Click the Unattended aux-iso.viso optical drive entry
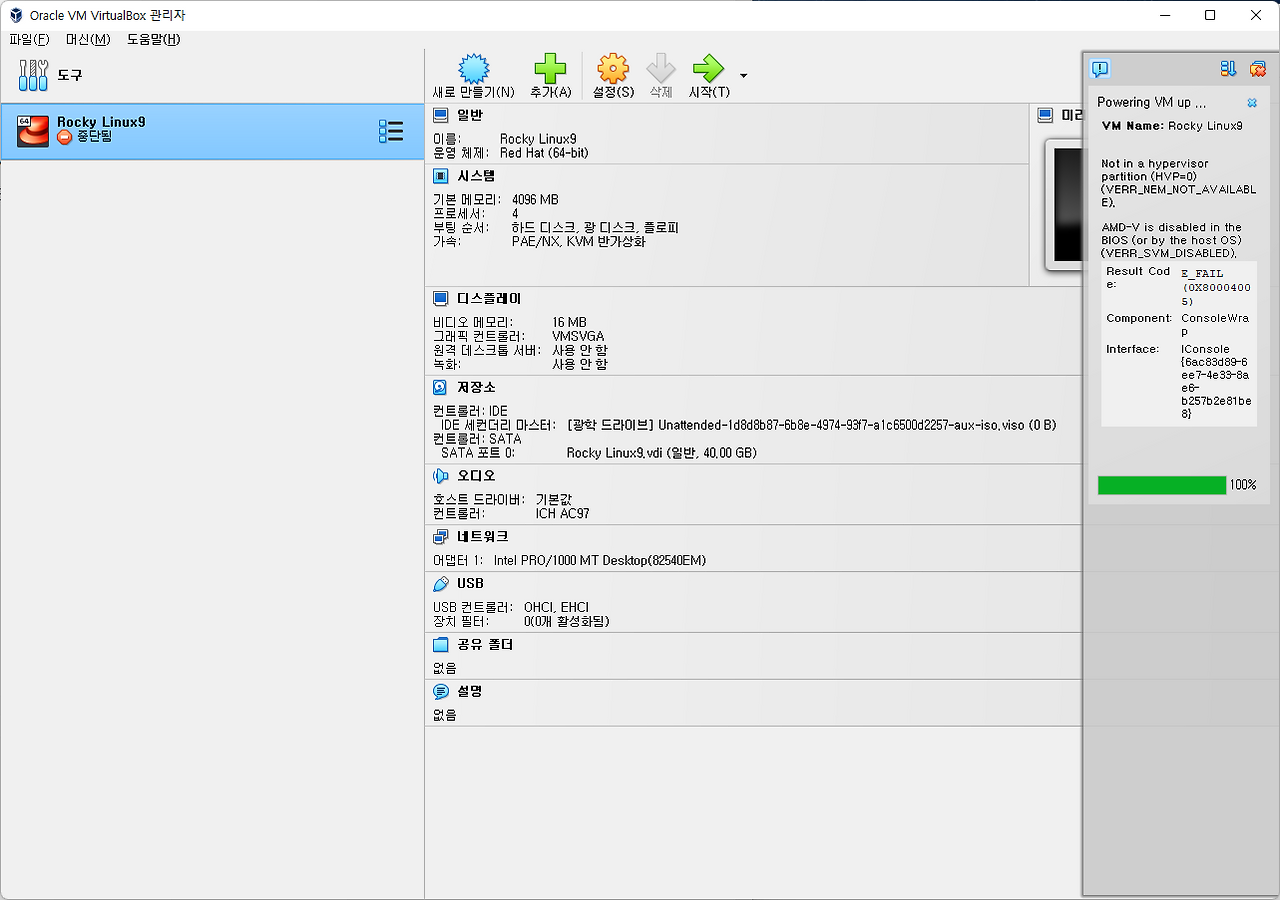The height and width of the screenshot is (900, 1280). [811, 425]
